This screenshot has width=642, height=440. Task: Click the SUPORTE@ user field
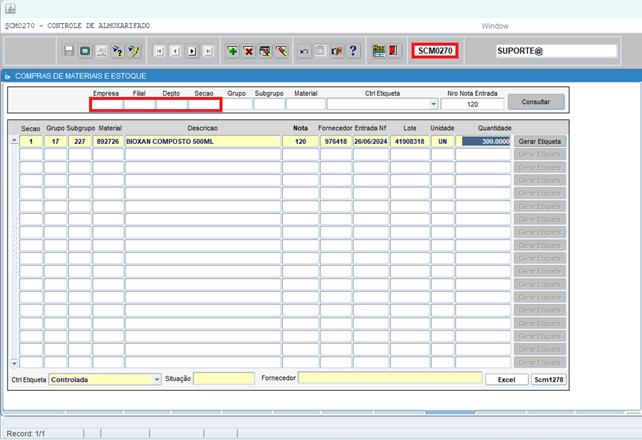[x=556, y=51]
